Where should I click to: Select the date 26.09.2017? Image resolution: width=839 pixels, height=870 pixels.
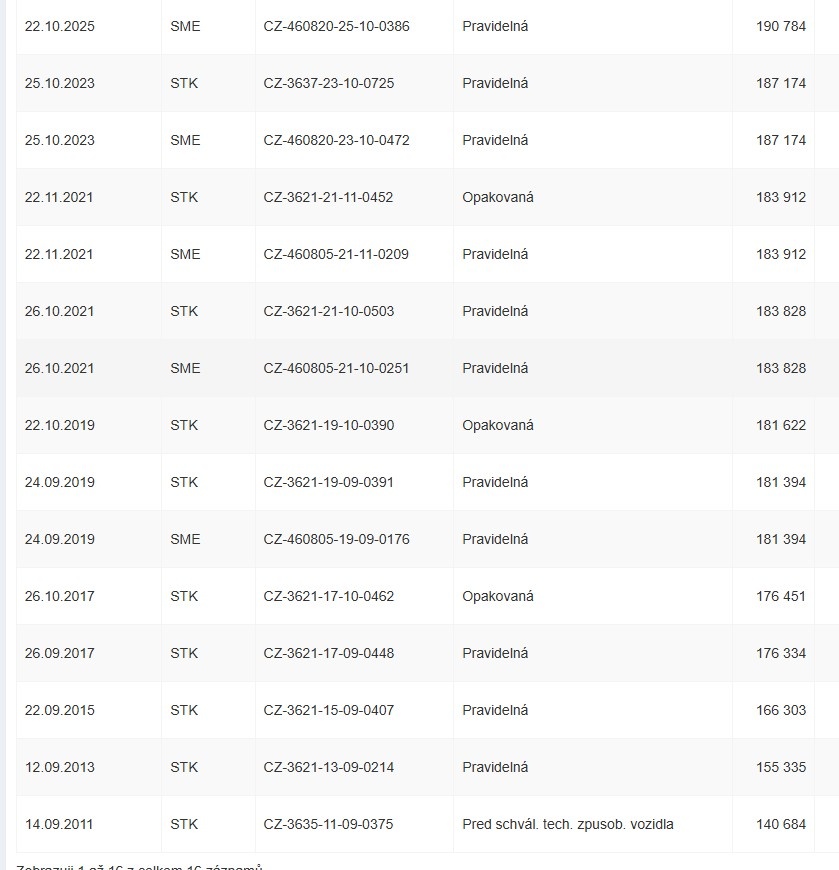tap(60, 653)
